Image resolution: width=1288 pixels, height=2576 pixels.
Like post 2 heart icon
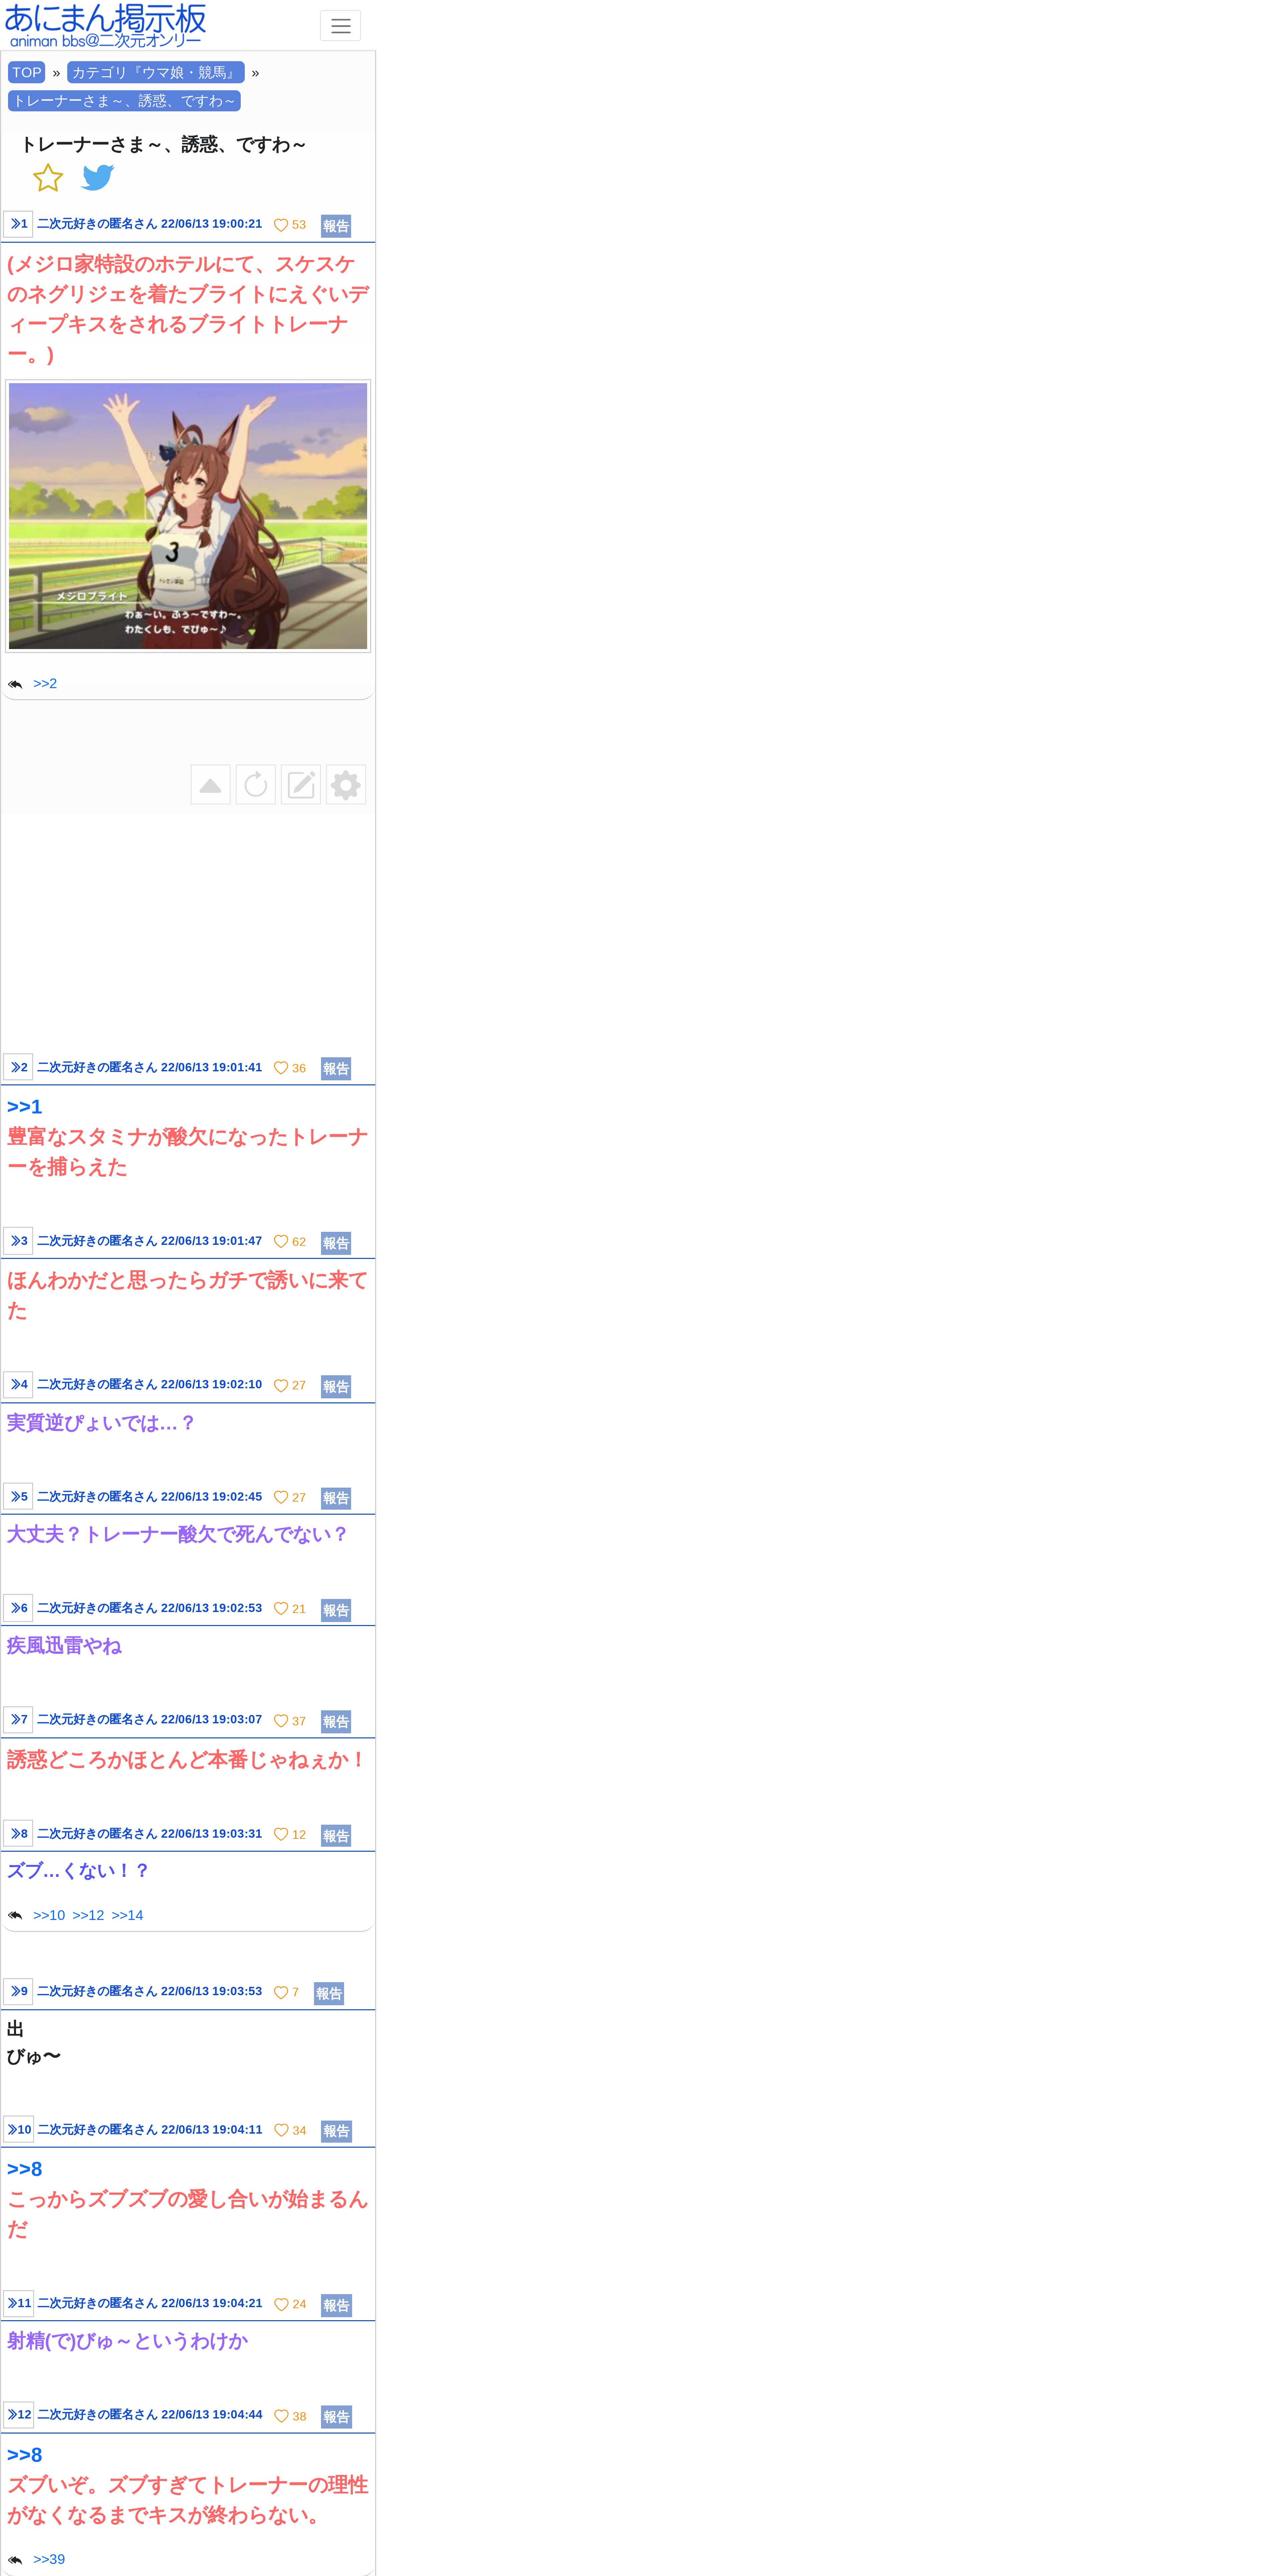(281, 1068)
